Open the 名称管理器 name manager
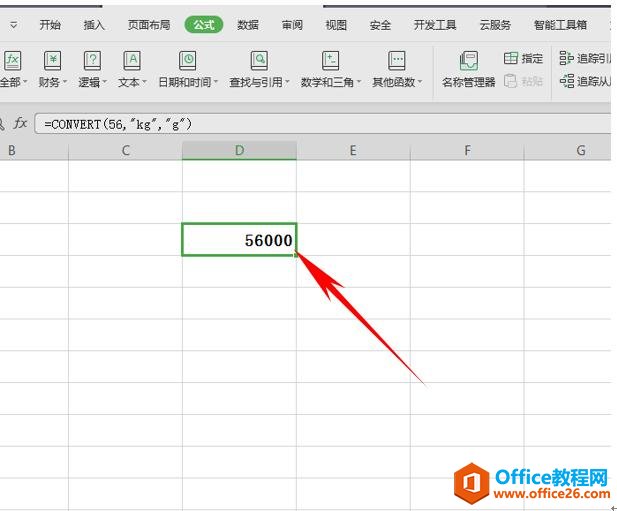Image resolution: width=617 pixels, height=511 pixels. 468,69
